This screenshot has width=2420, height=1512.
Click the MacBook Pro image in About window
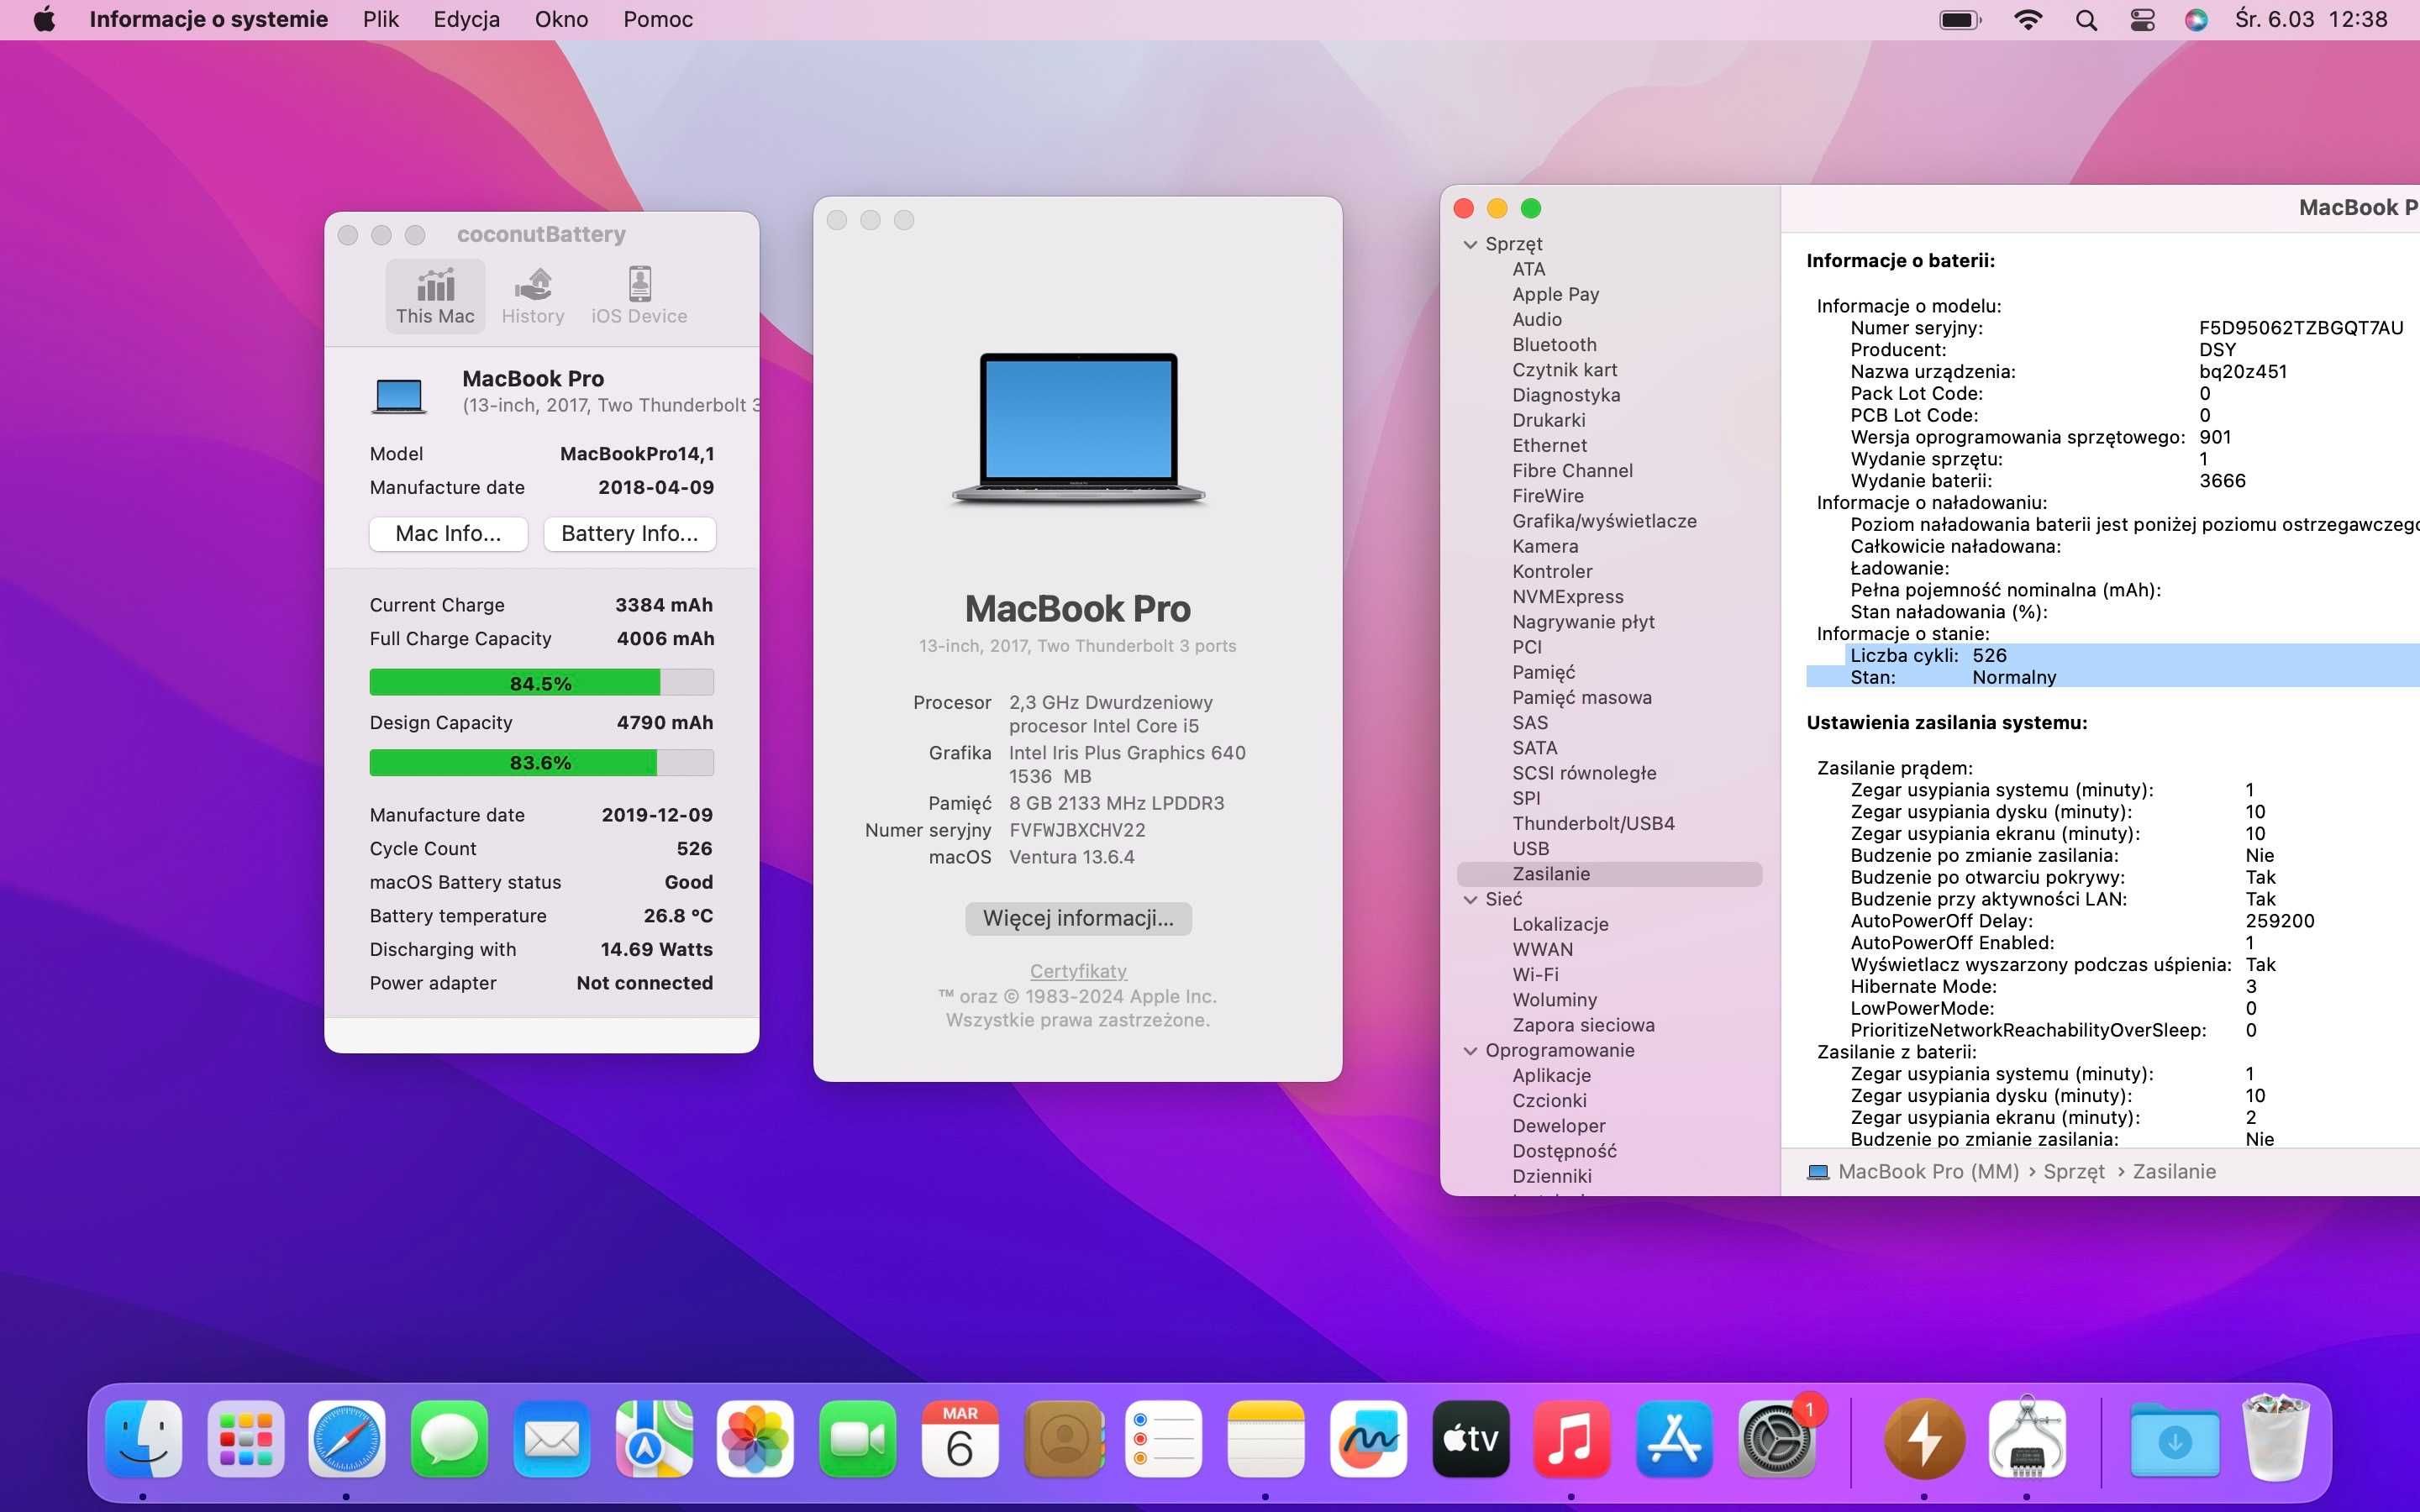(1078, 428)
